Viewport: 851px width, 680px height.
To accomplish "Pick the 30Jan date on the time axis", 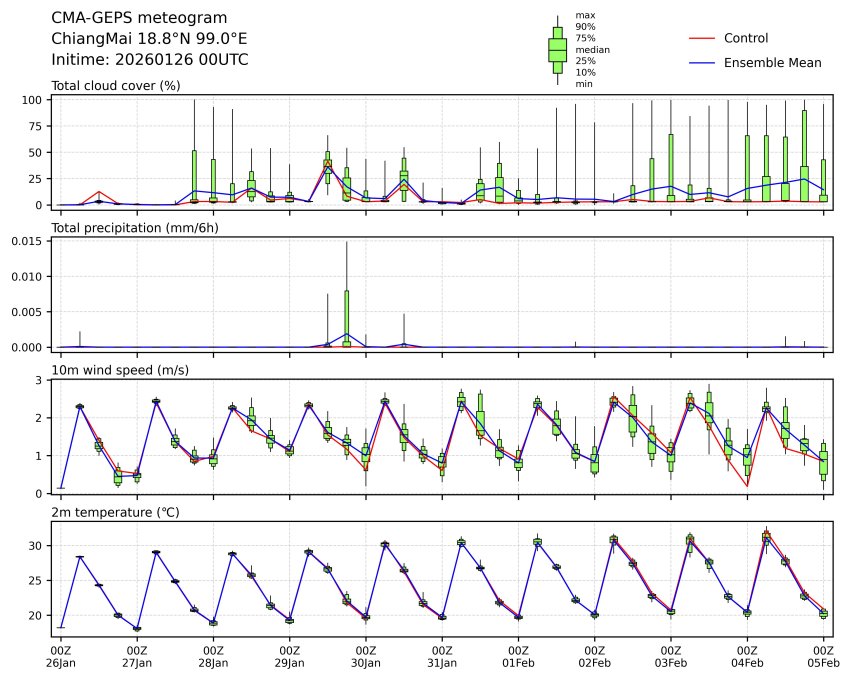I will [x=366, y=662].
